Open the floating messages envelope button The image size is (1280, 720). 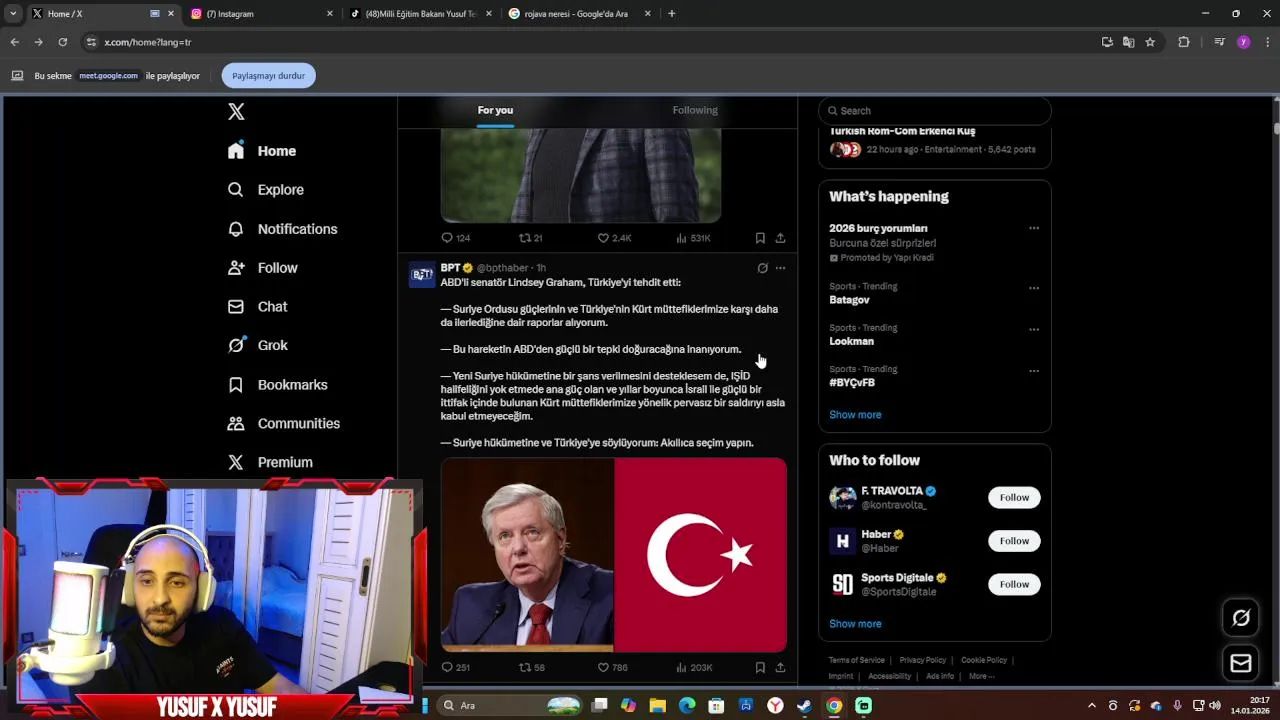pos(1241,663)
